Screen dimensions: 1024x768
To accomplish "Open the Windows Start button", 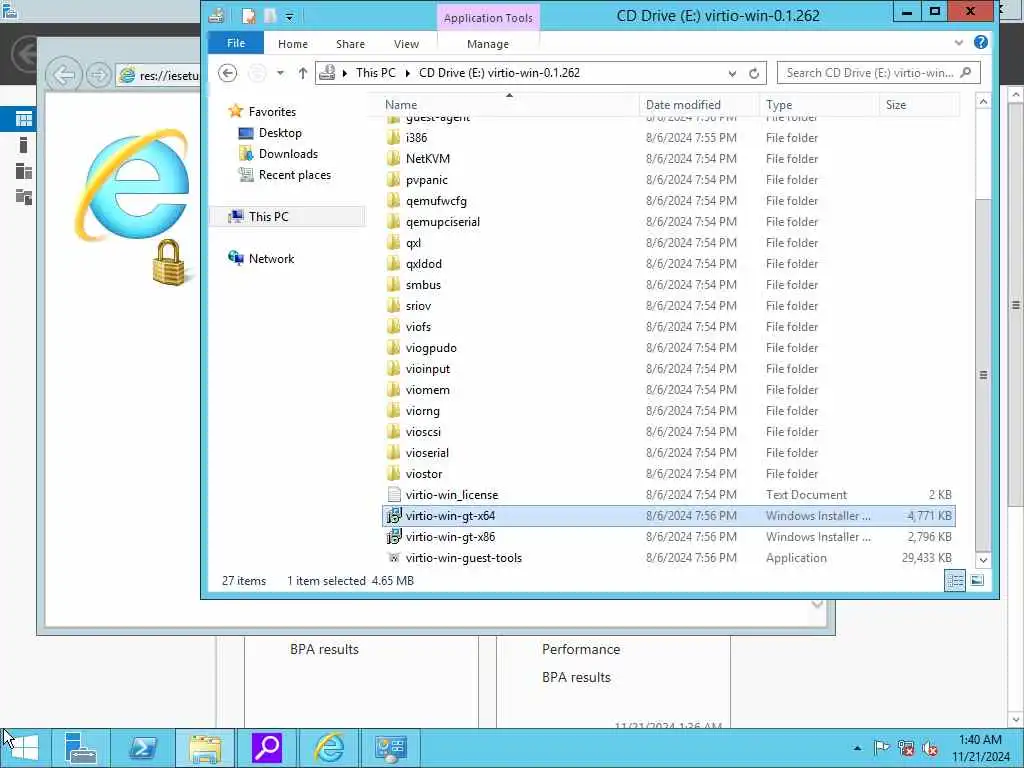I will click(25, 747).
